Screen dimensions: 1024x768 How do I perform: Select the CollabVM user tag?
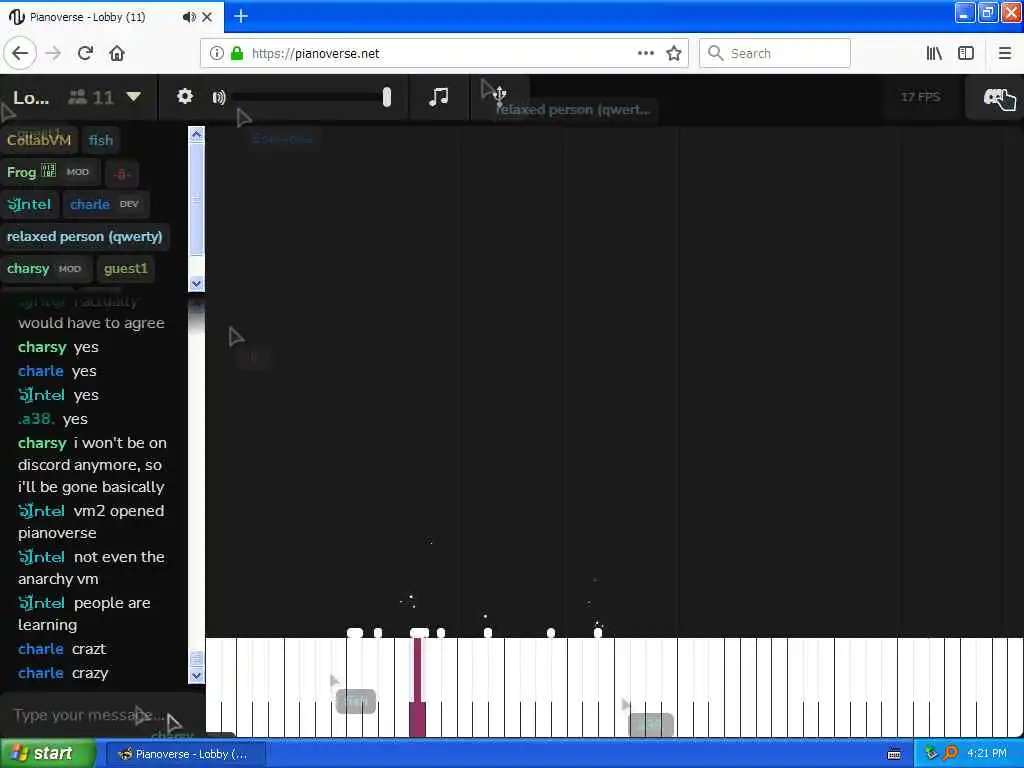pos(39,140)
